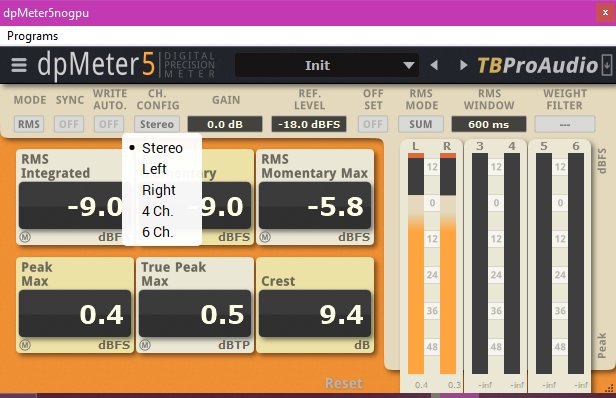Screen dimensions: 616x398
Task: Toggle WRITE AUTO. OFF switch
Action: (x=109, y=124)
